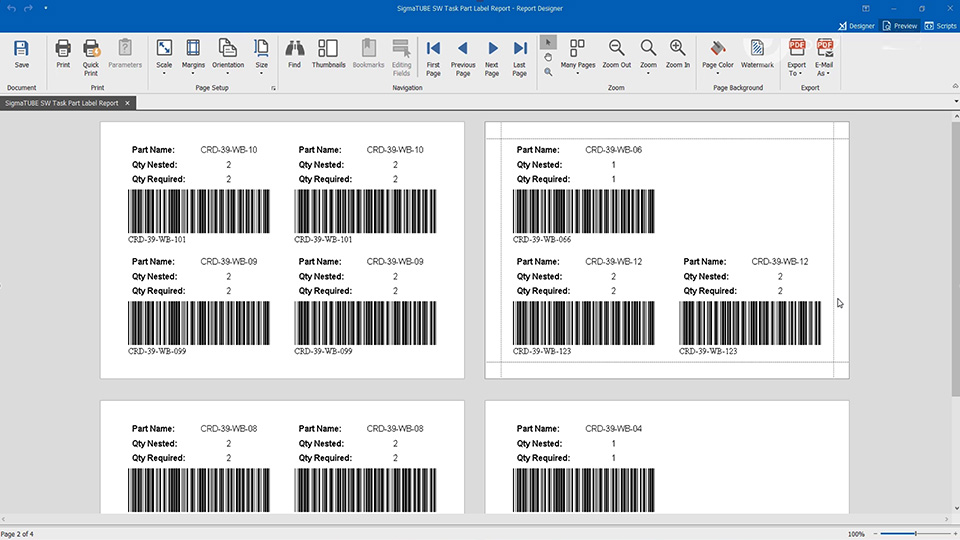Screen dimensions: 960x540
Task: Open the document tab list dropdown
Action: coord(956,102)
